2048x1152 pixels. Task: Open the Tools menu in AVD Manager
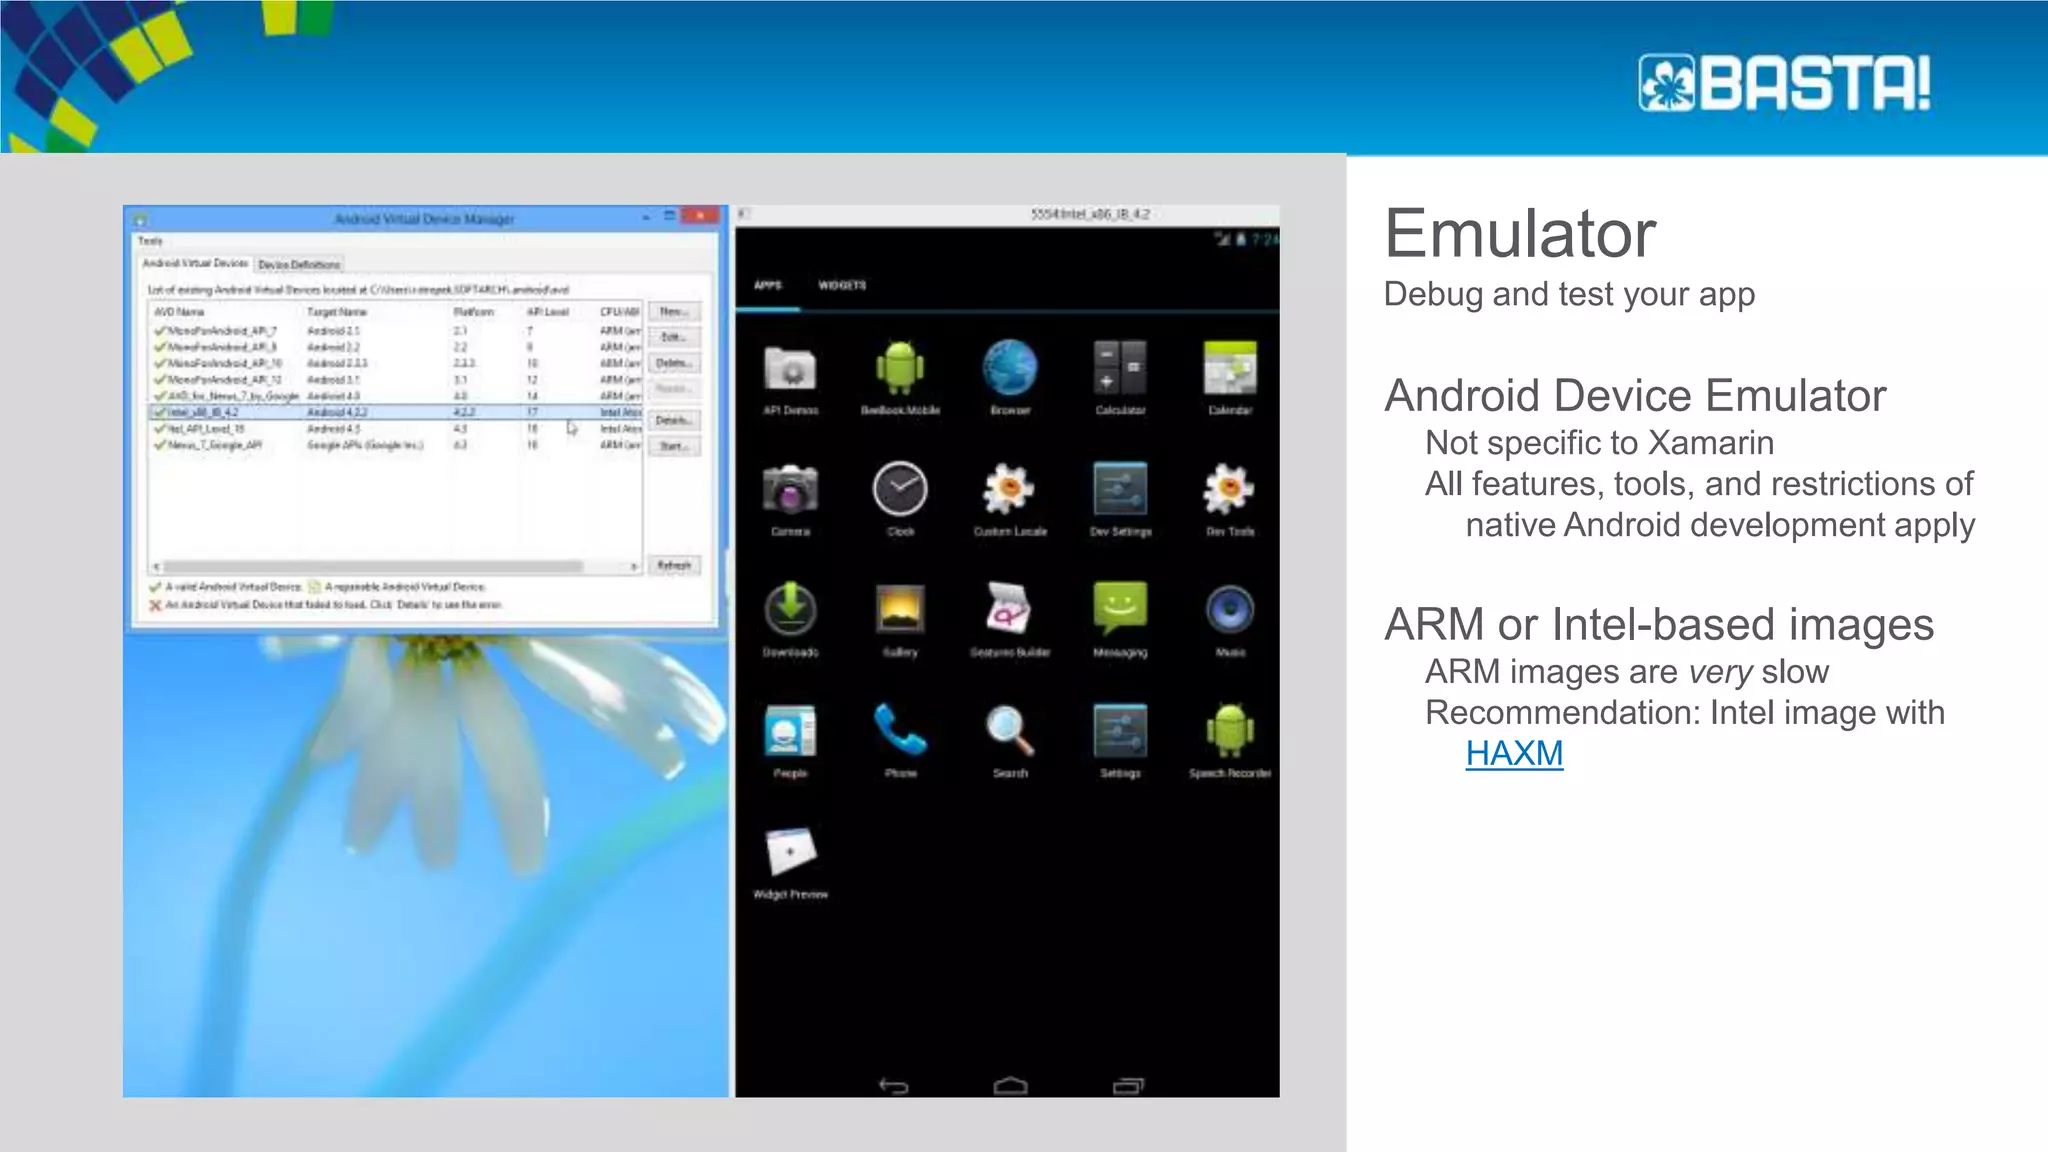click(x=150, y=241)
